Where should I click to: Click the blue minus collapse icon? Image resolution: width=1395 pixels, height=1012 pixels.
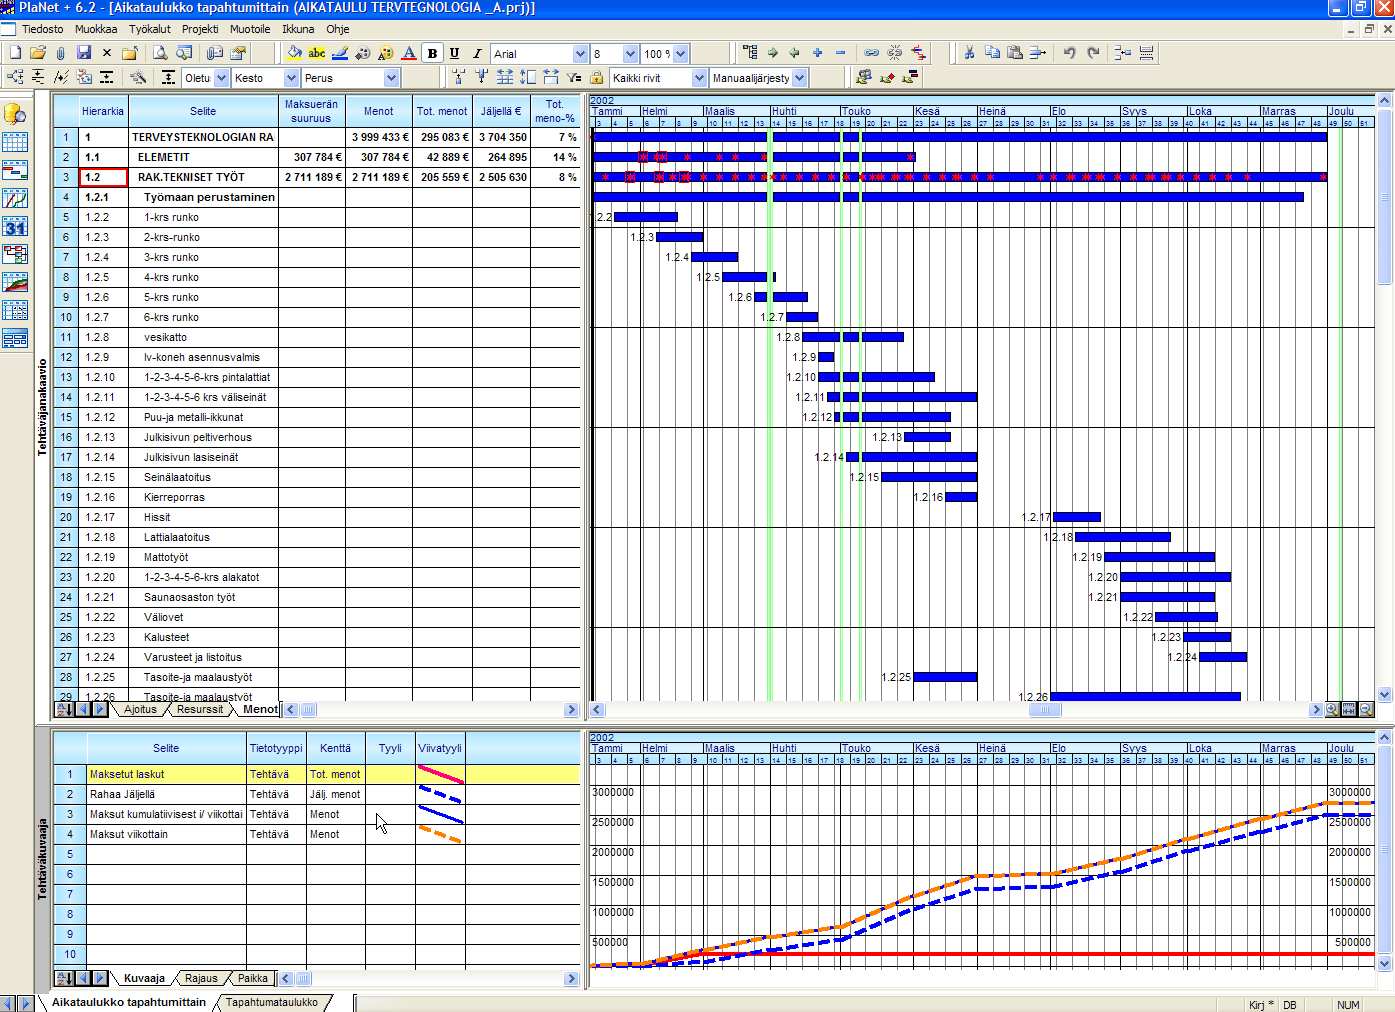(x=840, y=53)
